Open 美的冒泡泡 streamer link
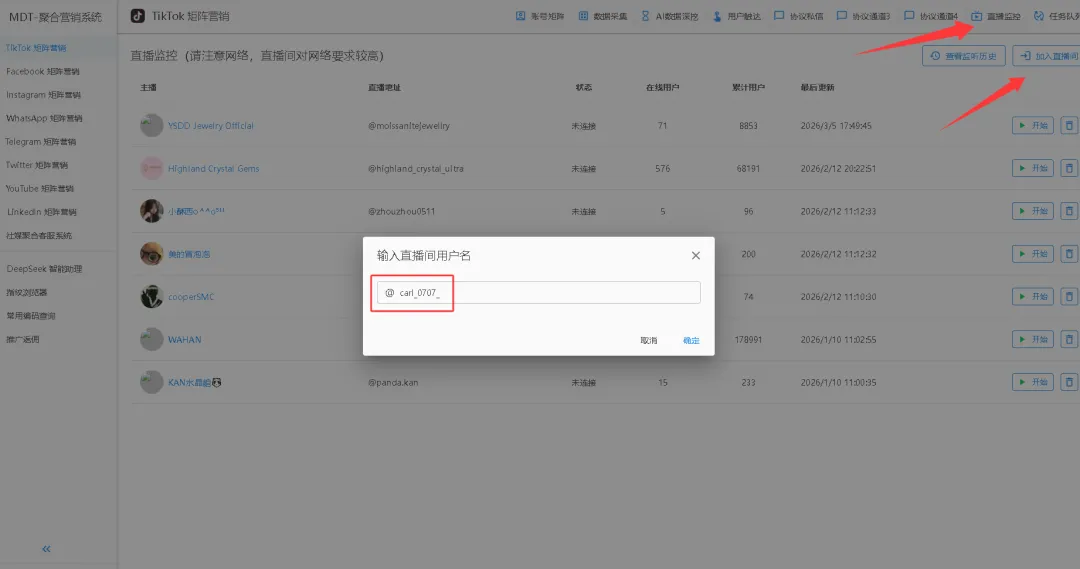The height and width of the screenshot is (569, 1080). [189, 254]
